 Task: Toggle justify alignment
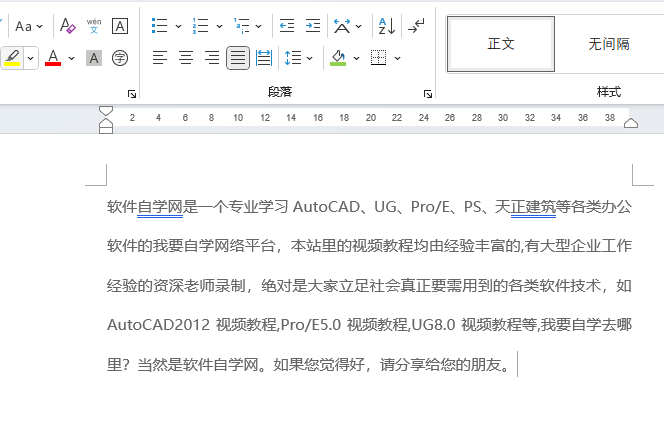(x=238, y=58)
